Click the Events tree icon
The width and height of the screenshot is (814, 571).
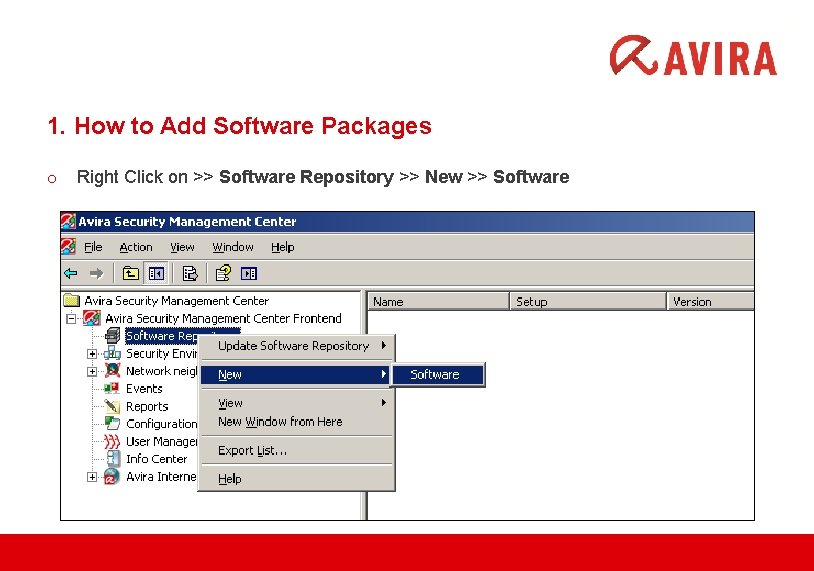click(112, 388)
